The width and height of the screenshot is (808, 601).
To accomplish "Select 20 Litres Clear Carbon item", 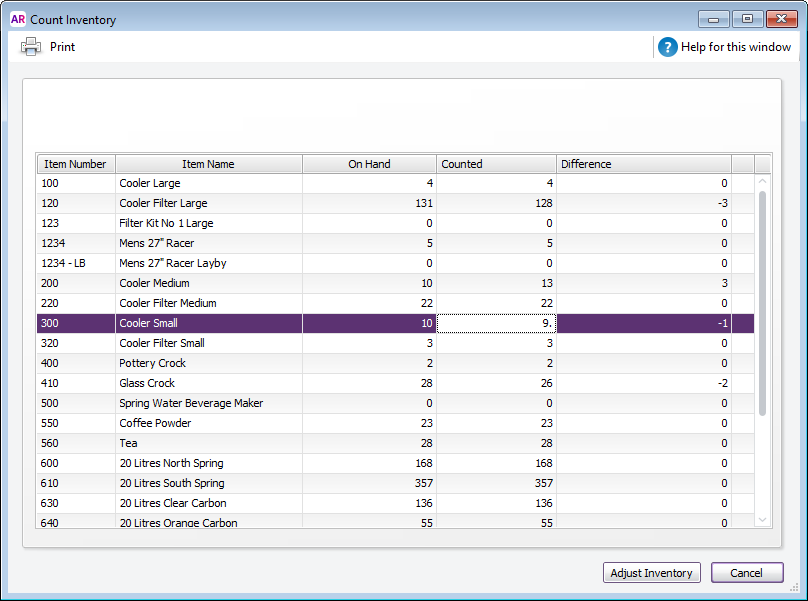I will 173,503.
